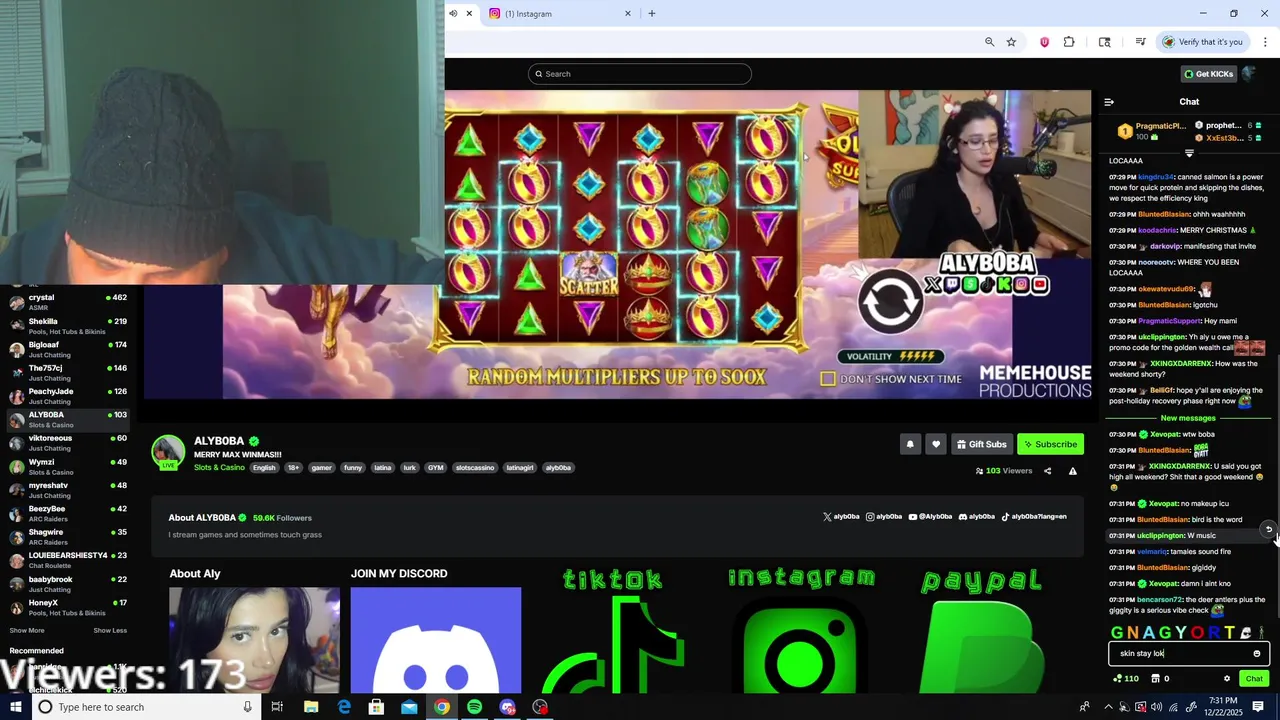
Task: Follow the channel with the heart icon
Action: click(936, 444)
